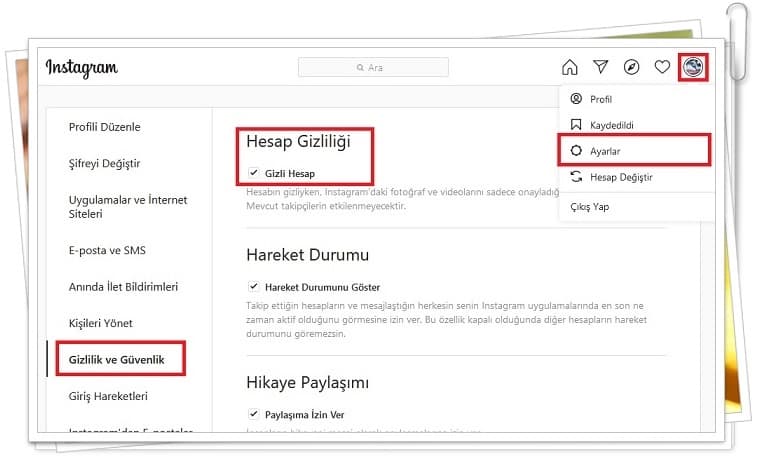The width and height of the screenshot is (757, 457).
Task: Click the profile avatar picture
Action: pos(693,67)
